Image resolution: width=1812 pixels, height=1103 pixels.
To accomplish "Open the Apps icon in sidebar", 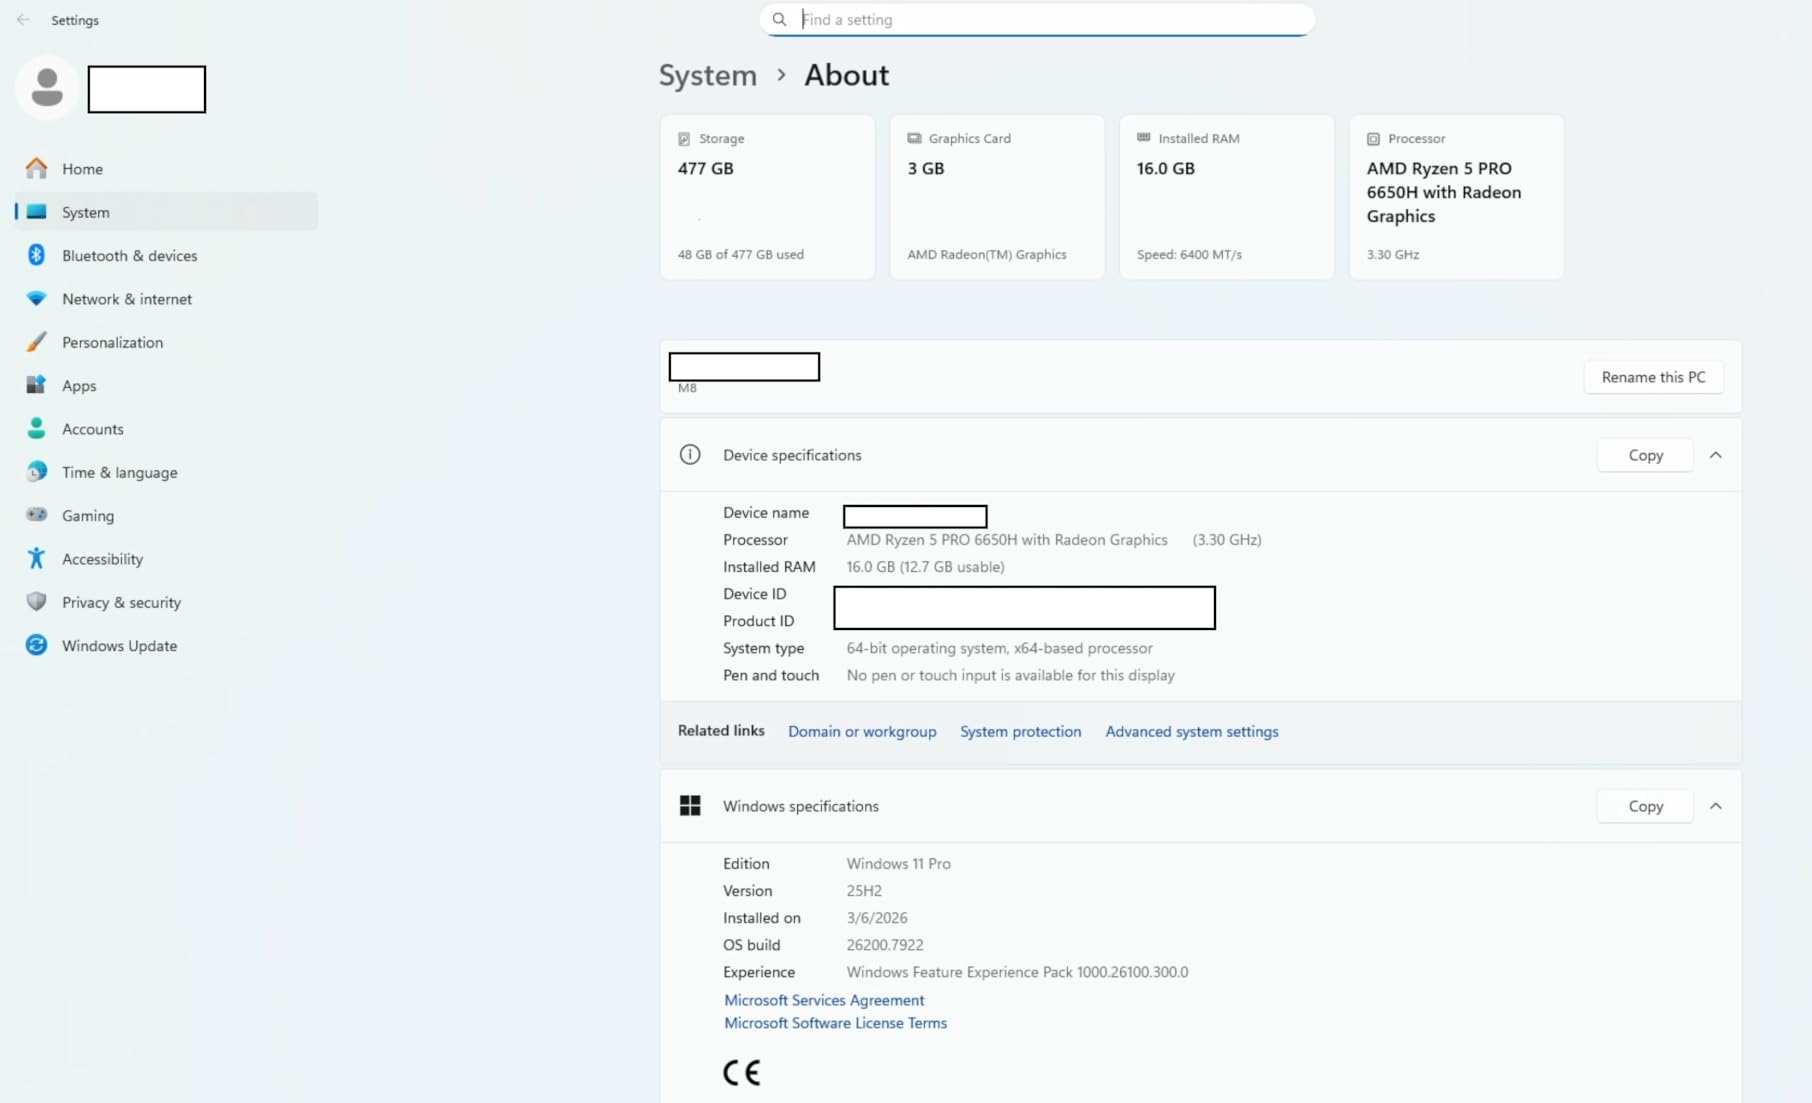I will tap(37, 385).
